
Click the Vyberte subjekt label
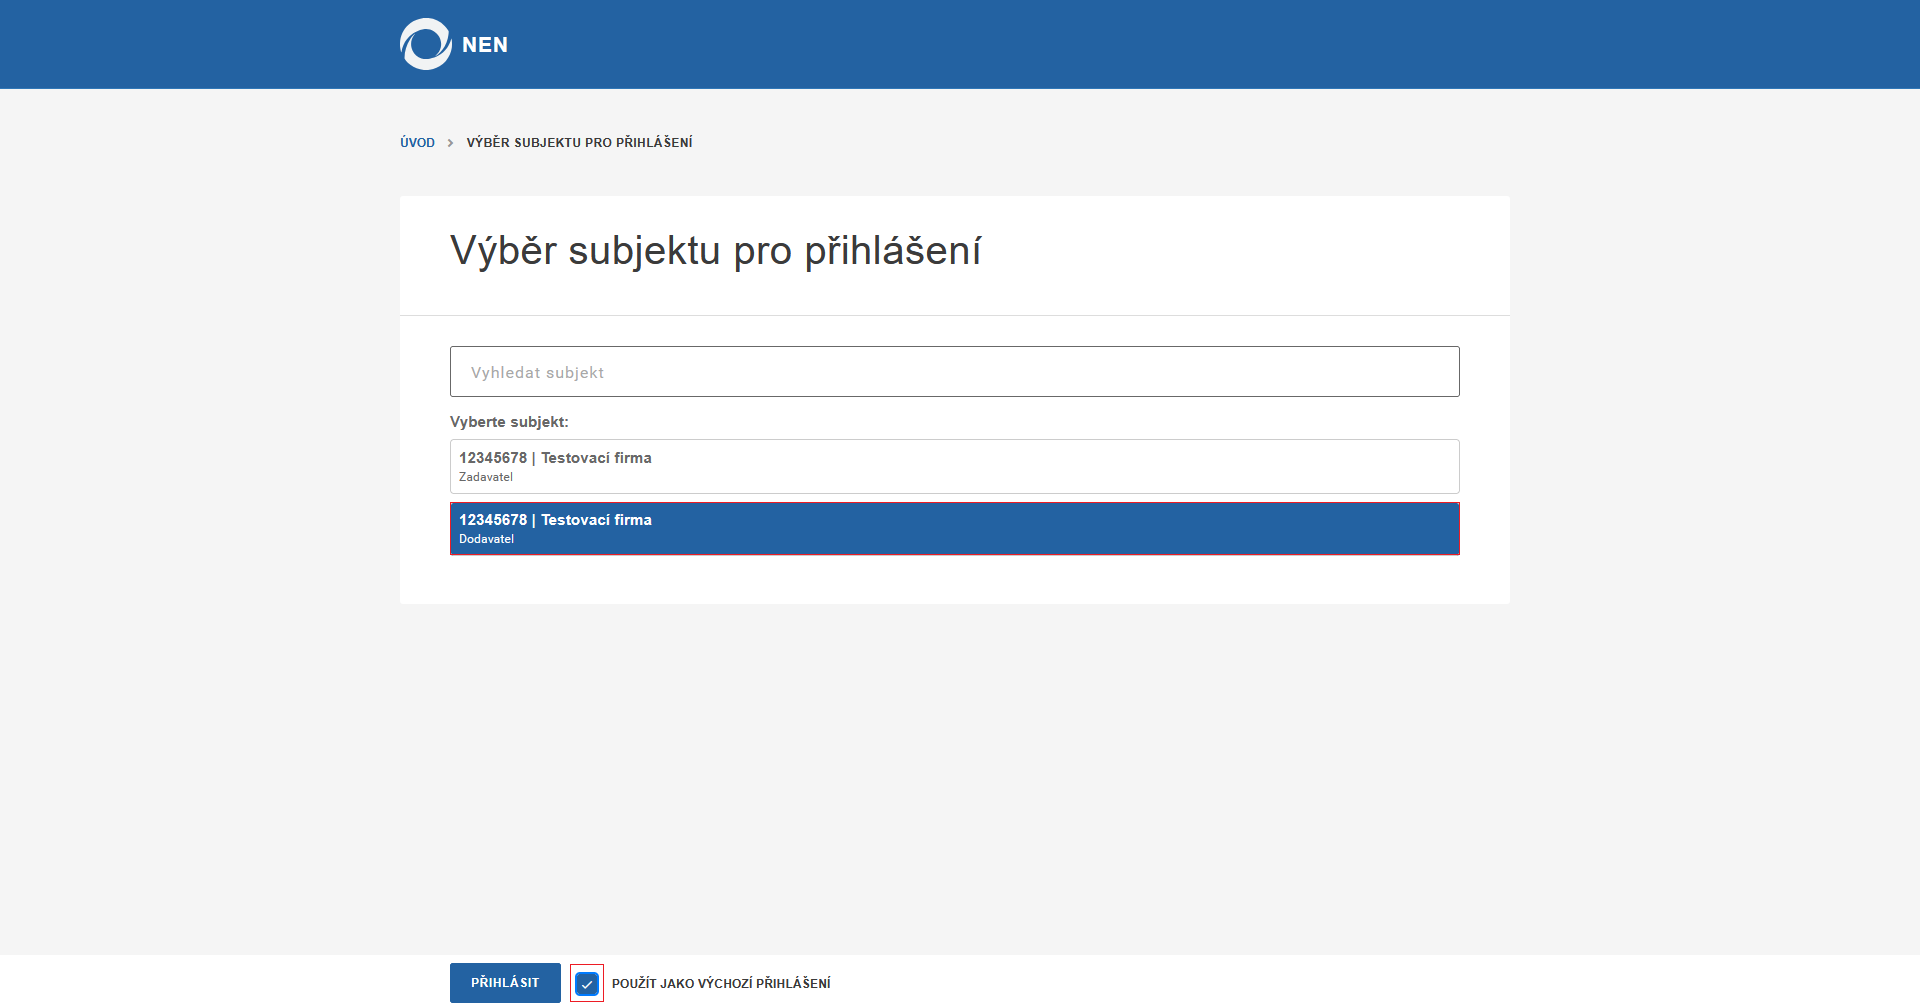click(508, 421)
